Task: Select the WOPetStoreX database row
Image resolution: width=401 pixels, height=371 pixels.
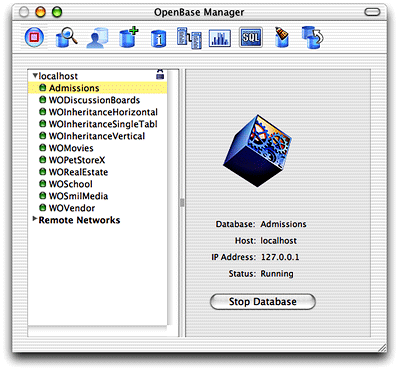Action: click(x=97, y=160)
